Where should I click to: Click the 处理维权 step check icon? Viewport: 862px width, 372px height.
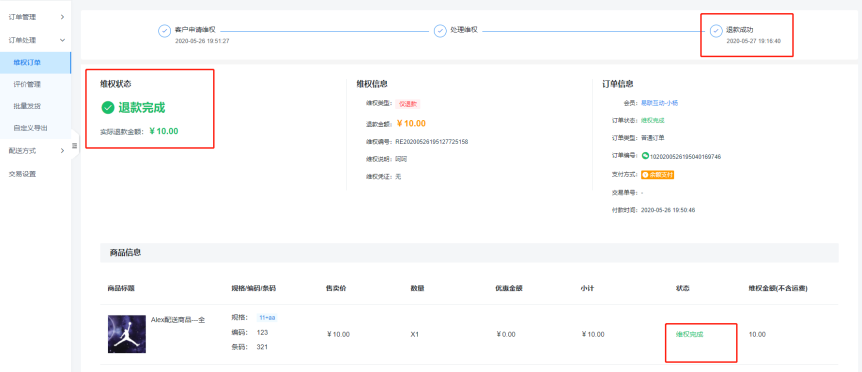click(440, 31)
